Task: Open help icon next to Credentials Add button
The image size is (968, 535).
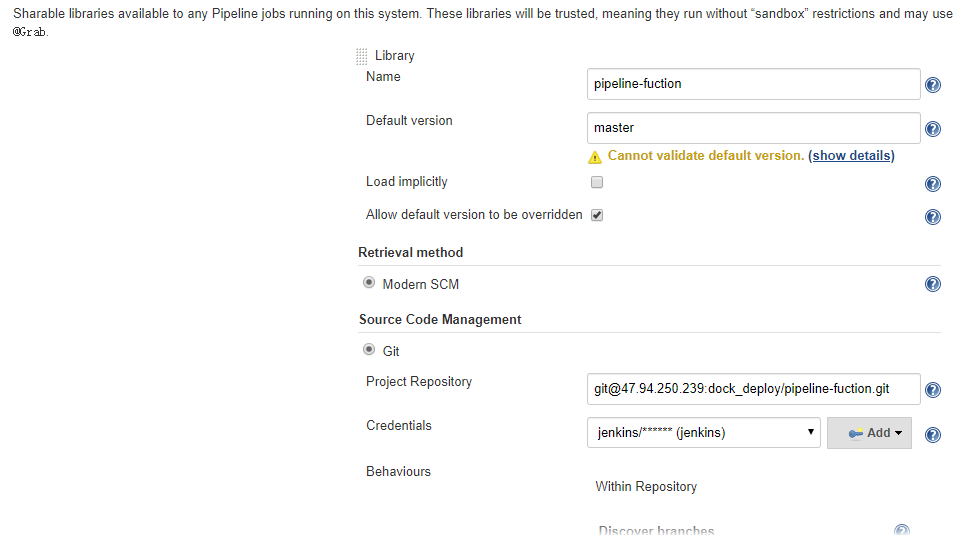Action: point(932,435)
